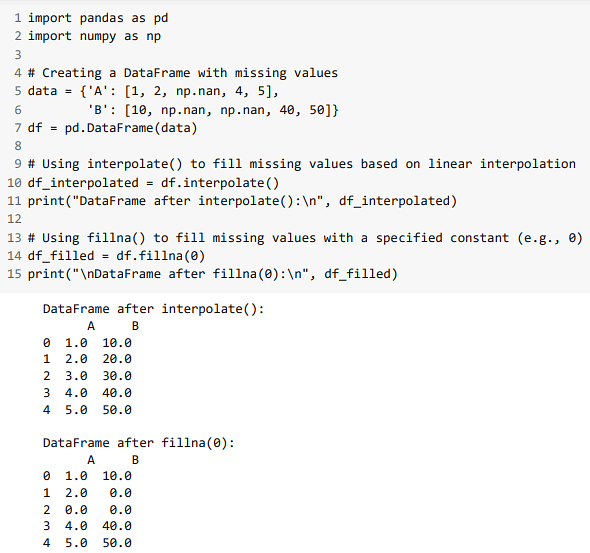Click line number 2 in the gutter

point(18,36)
